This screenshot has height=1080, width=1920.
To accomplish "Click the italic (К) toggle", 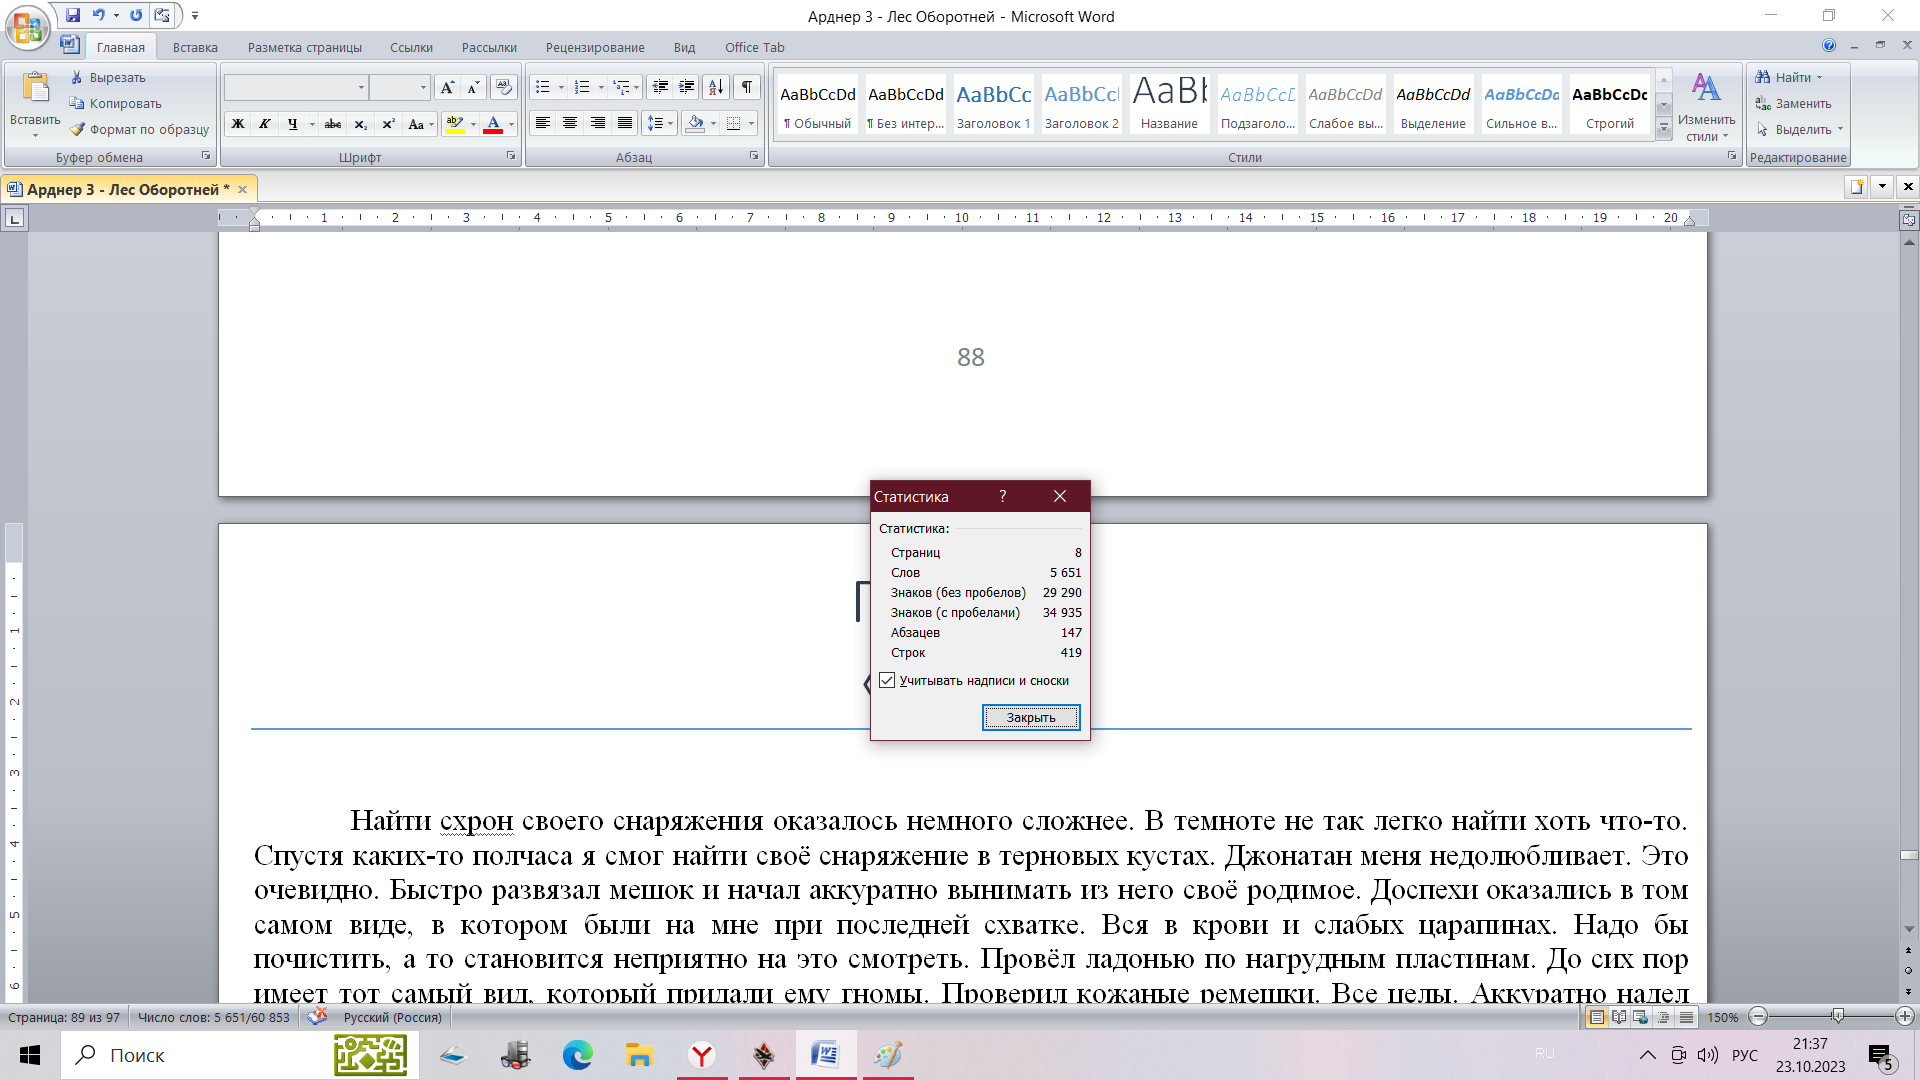I will click(265, 124).
